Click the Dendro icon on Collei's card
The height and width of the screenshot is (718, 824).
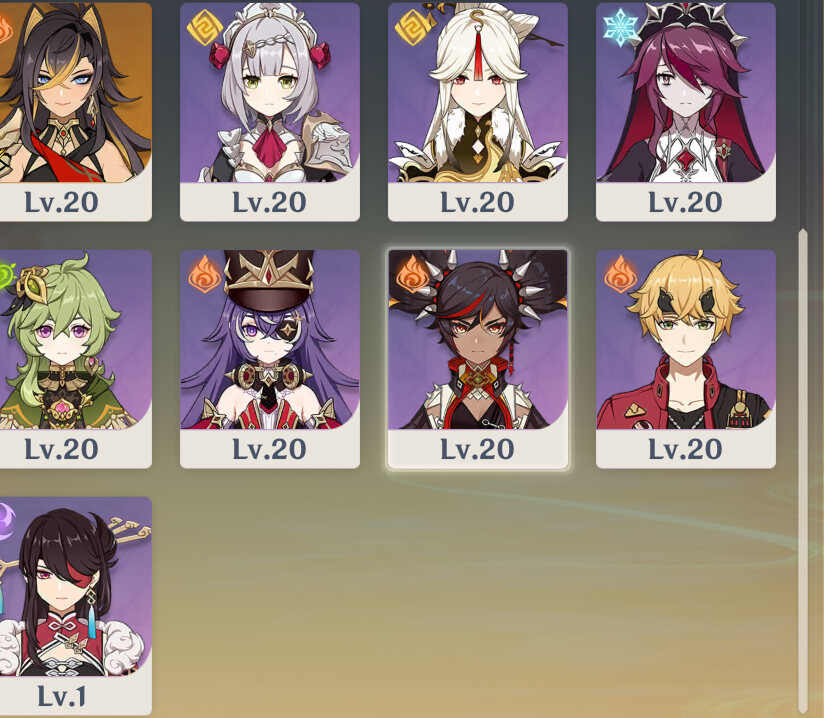tap(5, 275)
